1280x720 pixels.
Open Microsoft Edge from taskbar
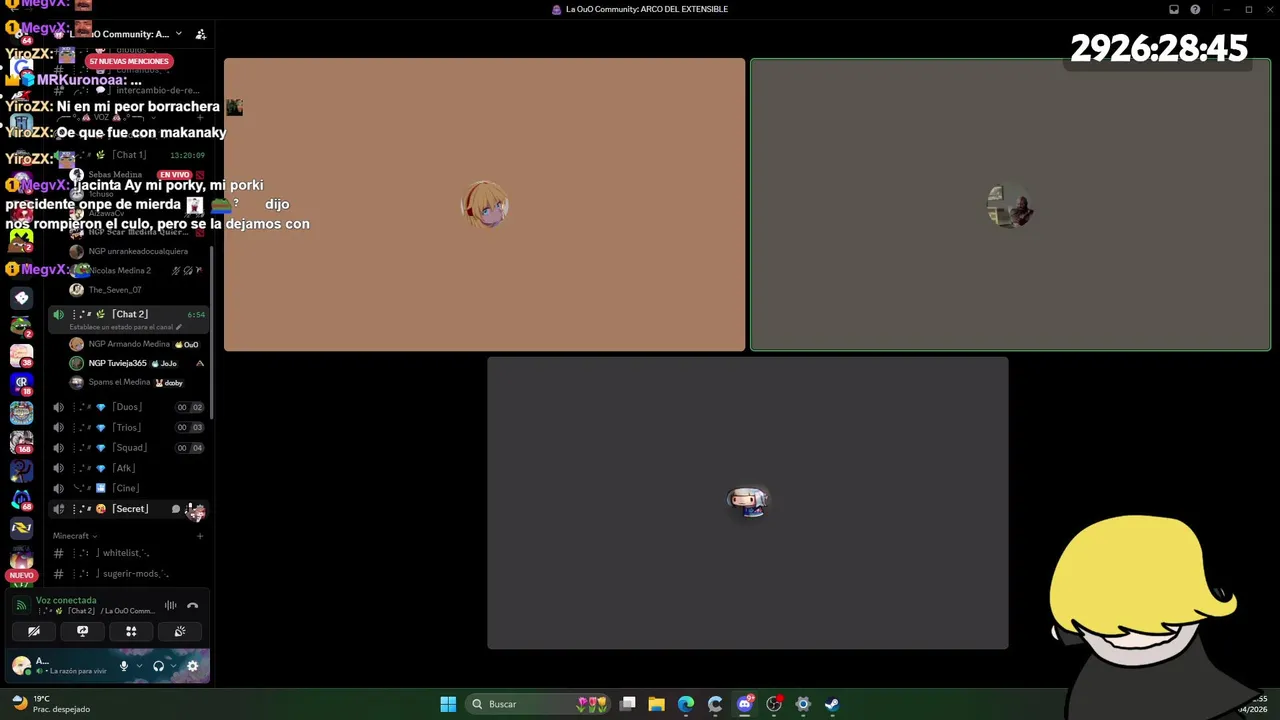(x=686, y=704)
